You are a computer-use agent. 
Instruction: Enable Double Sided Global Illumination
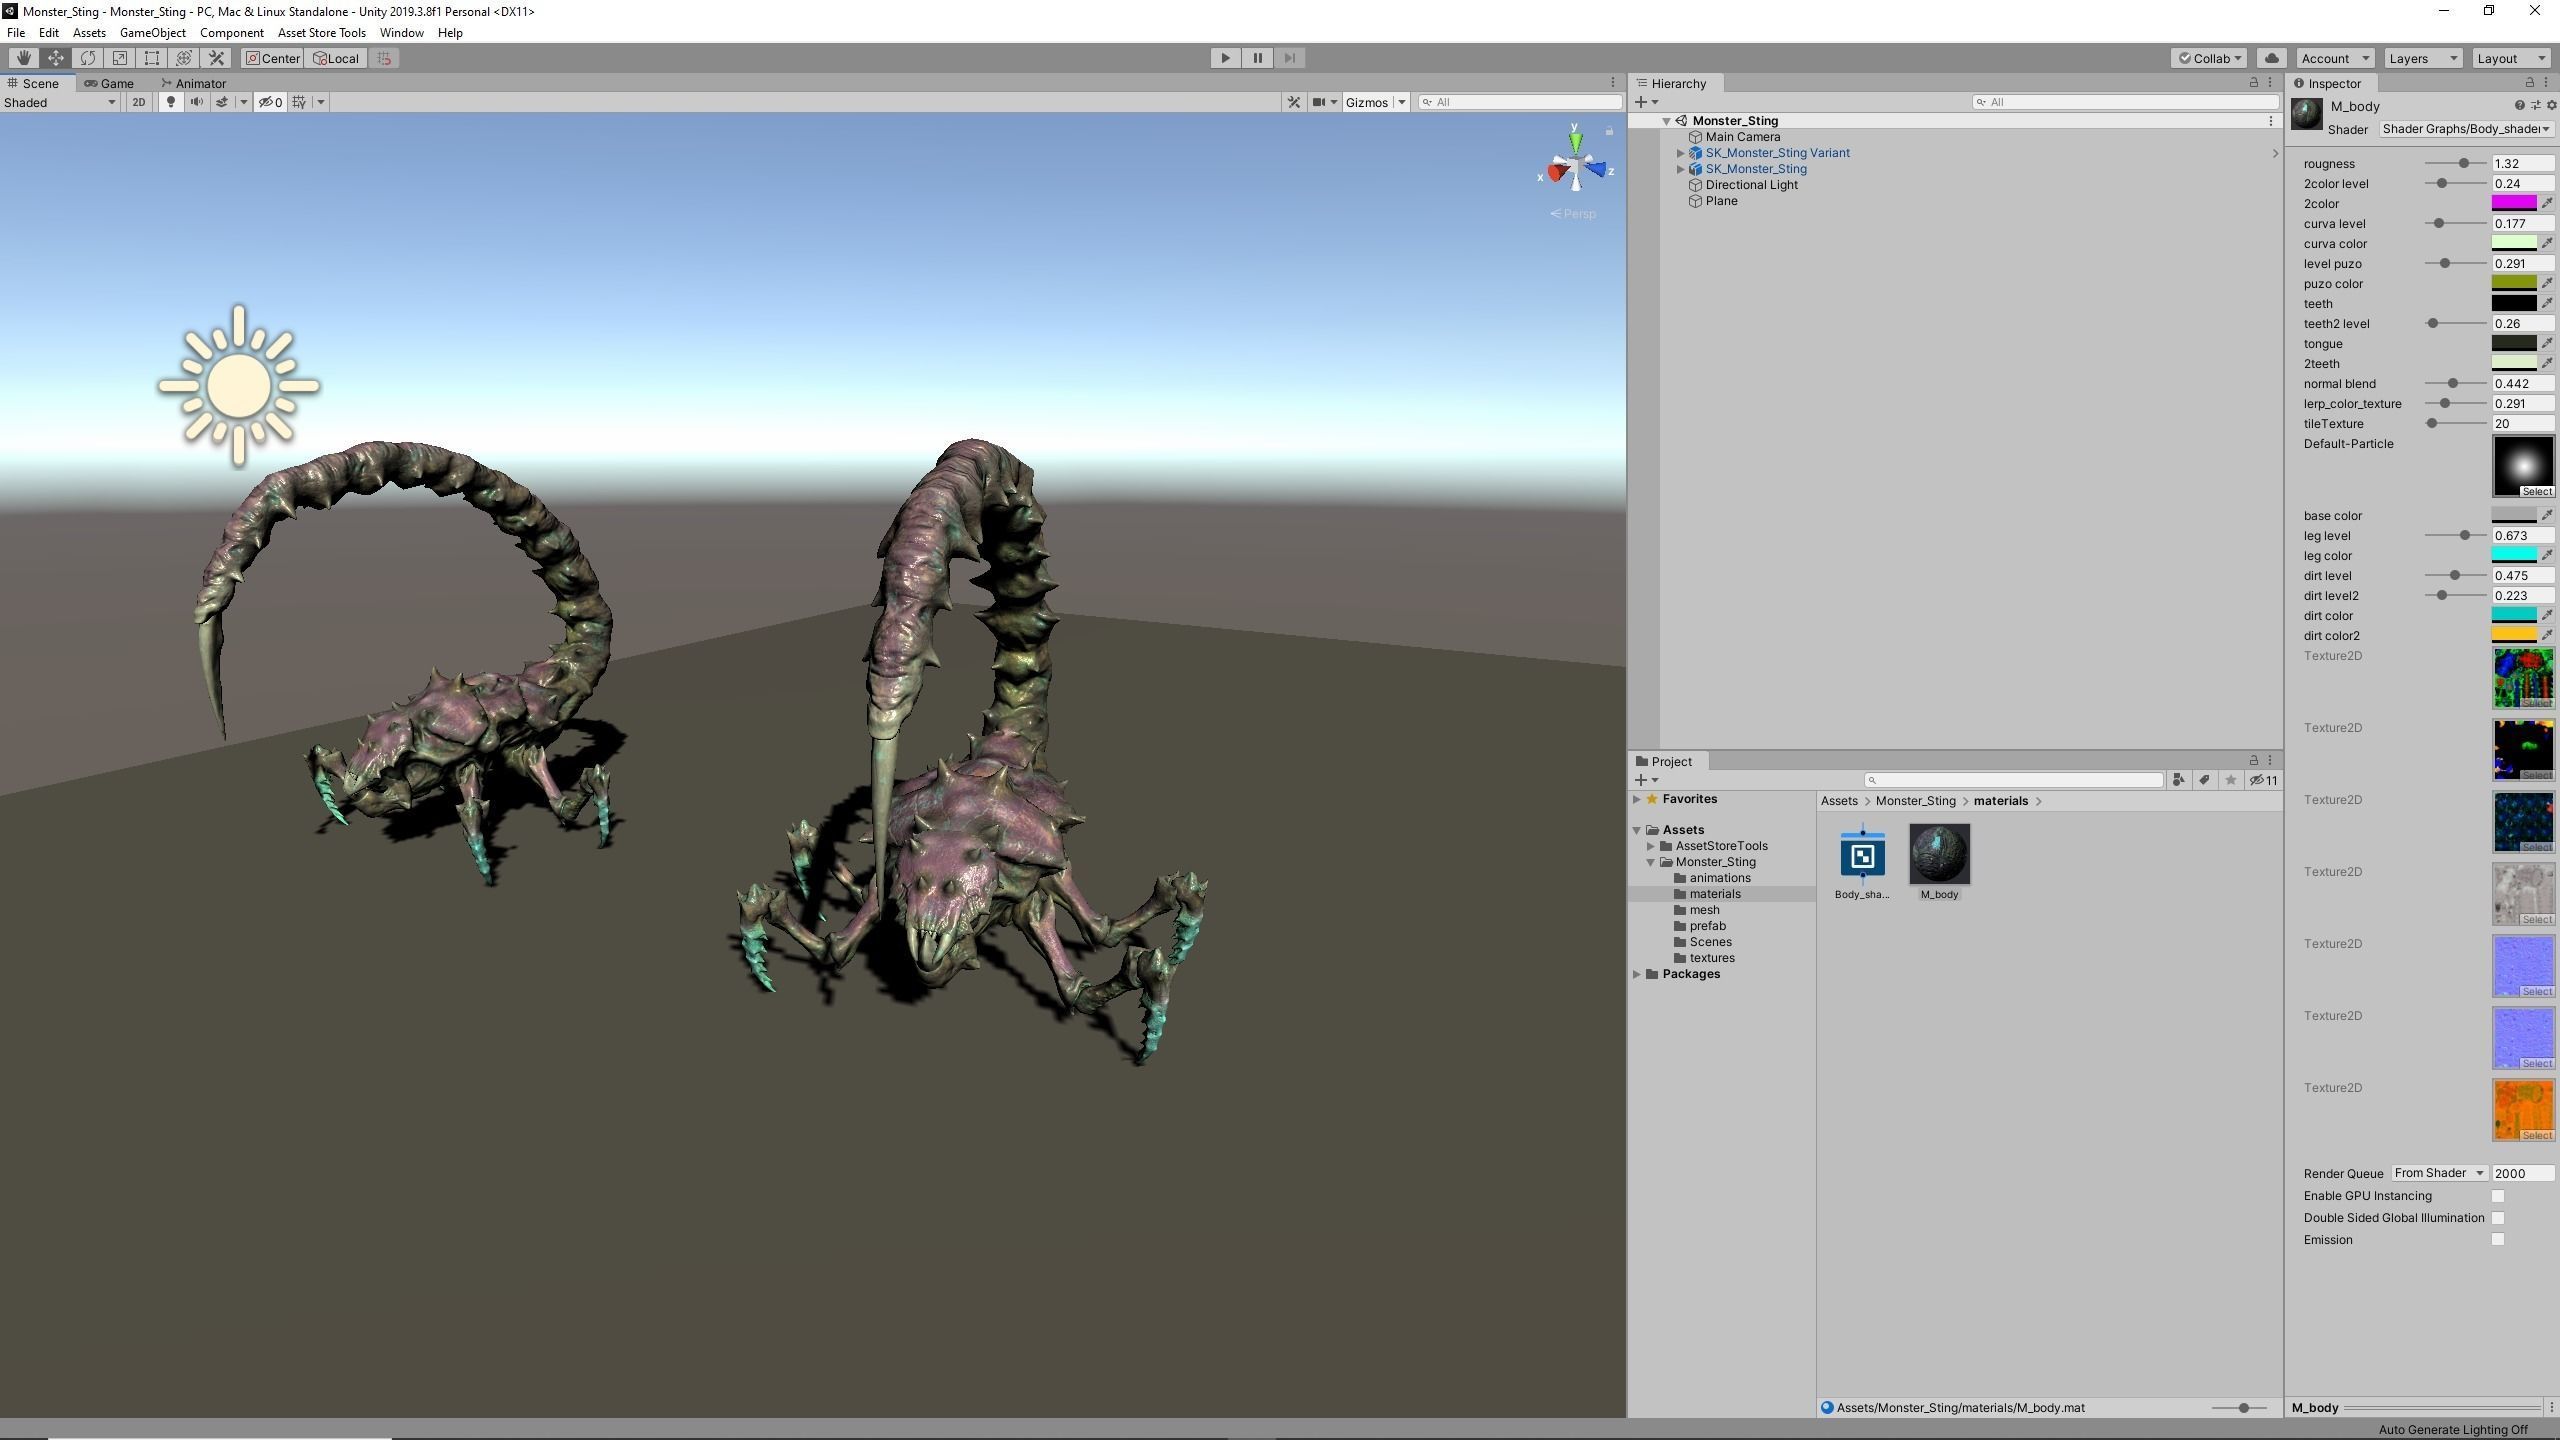(2498, 1218)
